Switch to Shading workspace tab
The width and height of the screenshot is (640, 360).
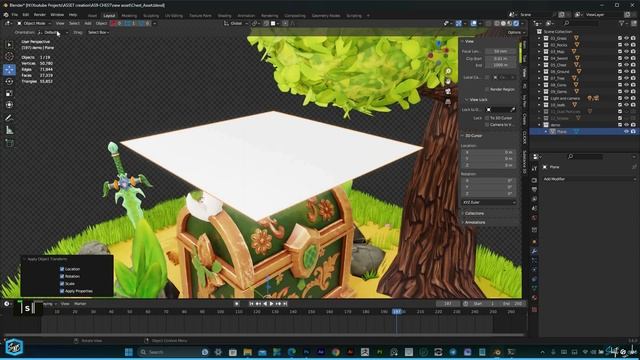coord(224,16)
